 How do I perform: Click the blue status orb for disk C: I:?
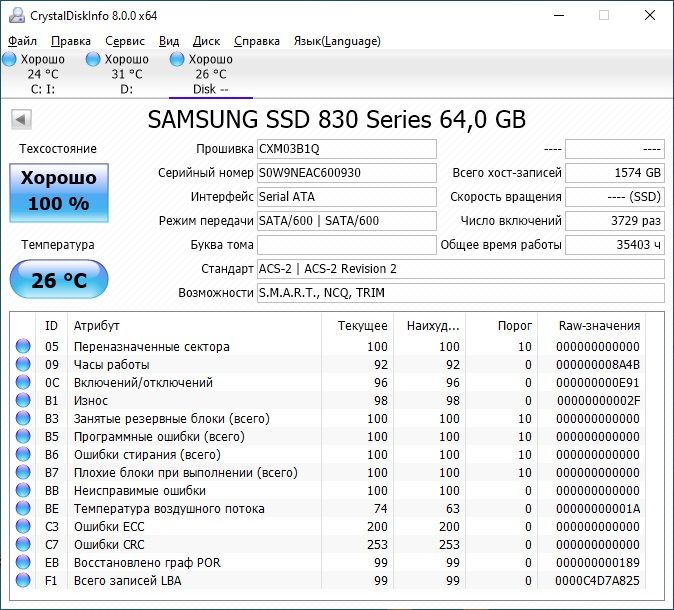(9, 59)
